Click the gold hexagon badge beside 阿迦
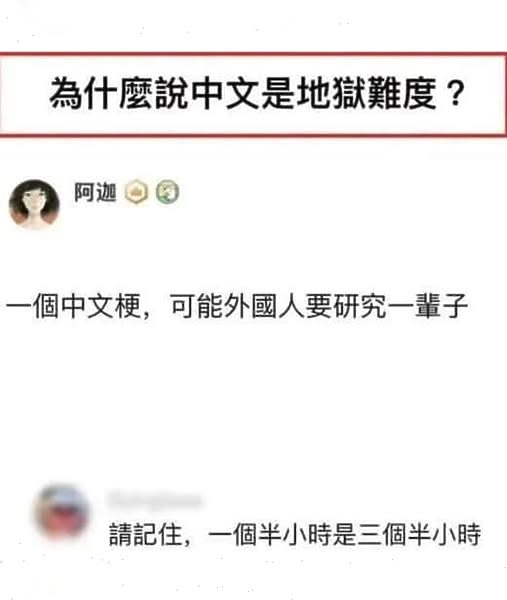 coord(137,192)
